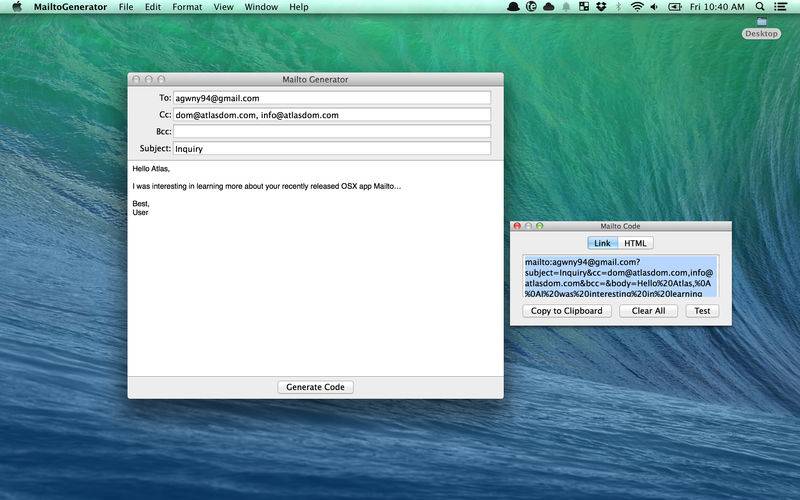The image size is (800, 500).
Task: Click the generated mailto link text area
Action: pyautogui.click(x=620, y=276)
